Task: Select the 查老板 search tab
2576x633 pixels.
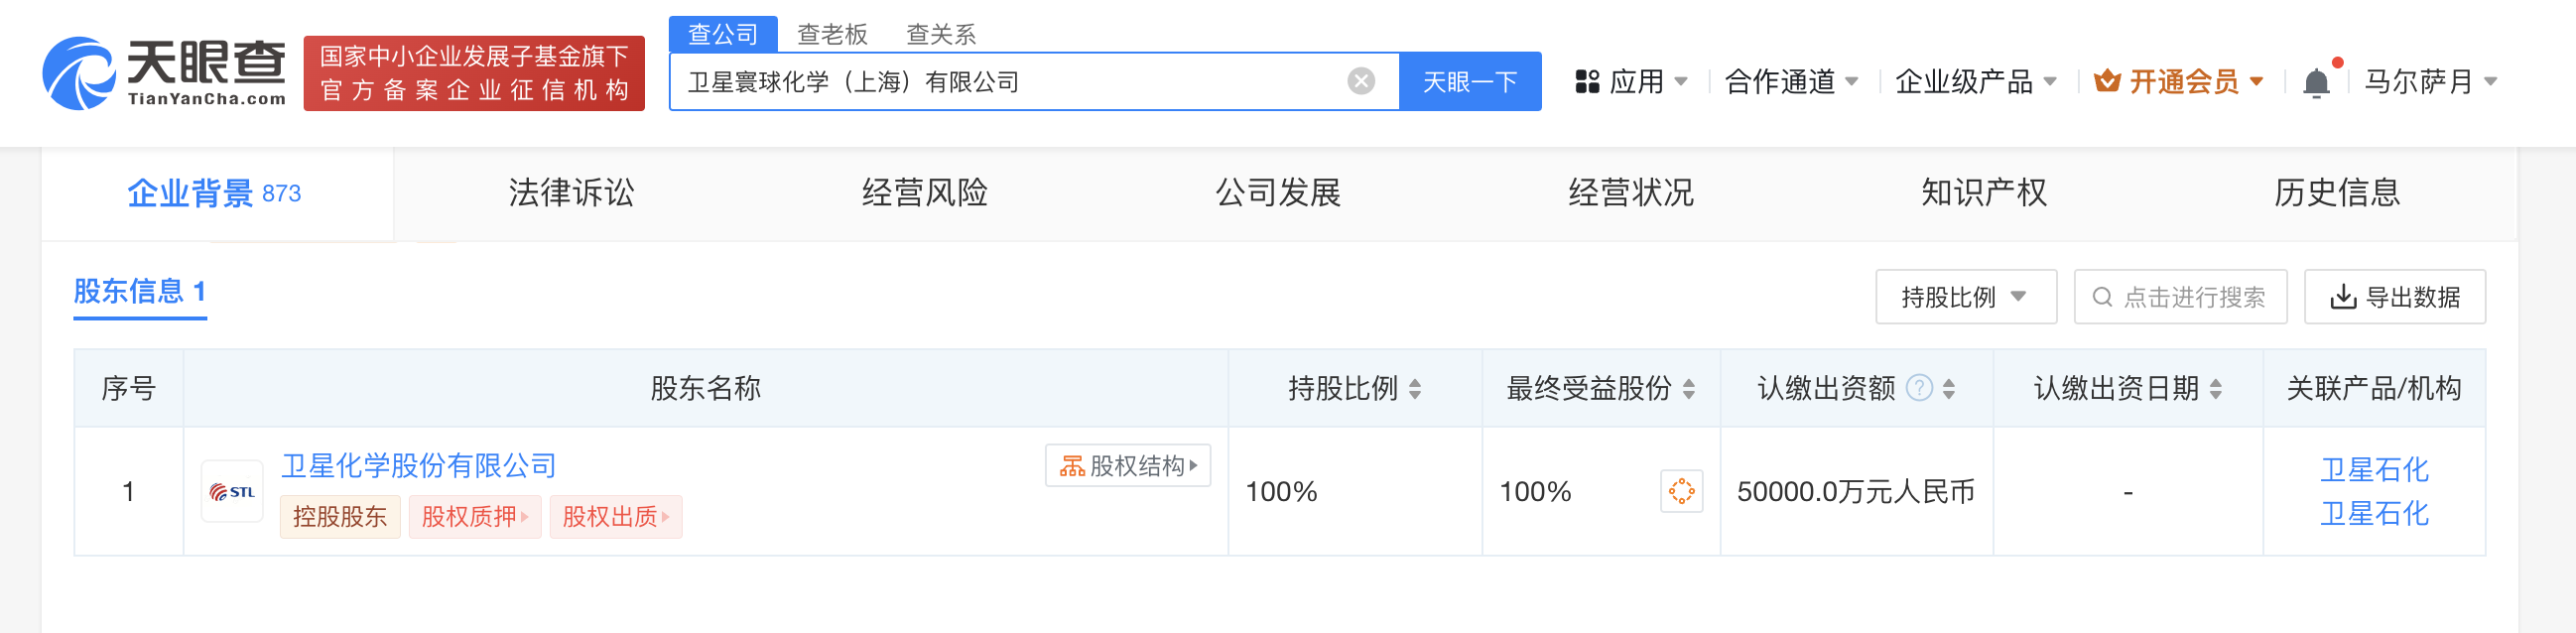Action: coord(831,34)
